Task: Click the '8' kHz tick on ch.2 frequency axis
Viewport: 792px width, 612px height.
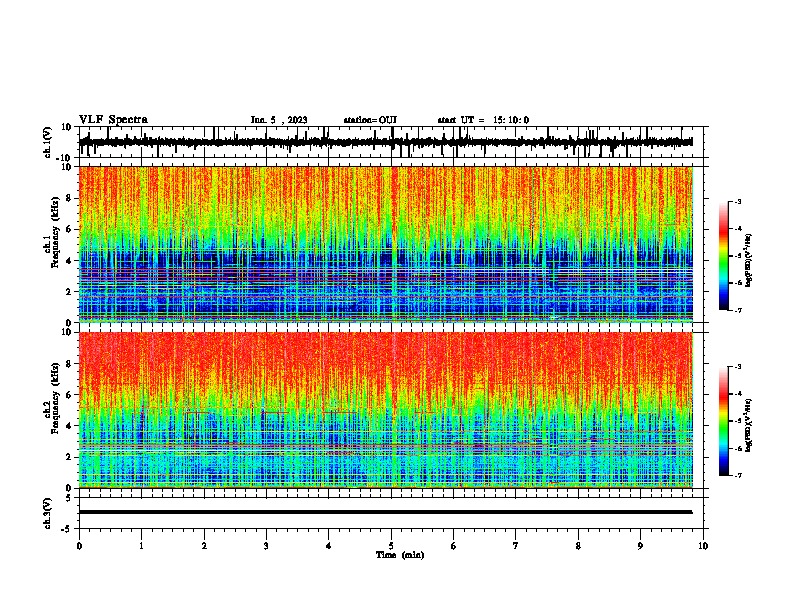Action: tap(69, 364)
